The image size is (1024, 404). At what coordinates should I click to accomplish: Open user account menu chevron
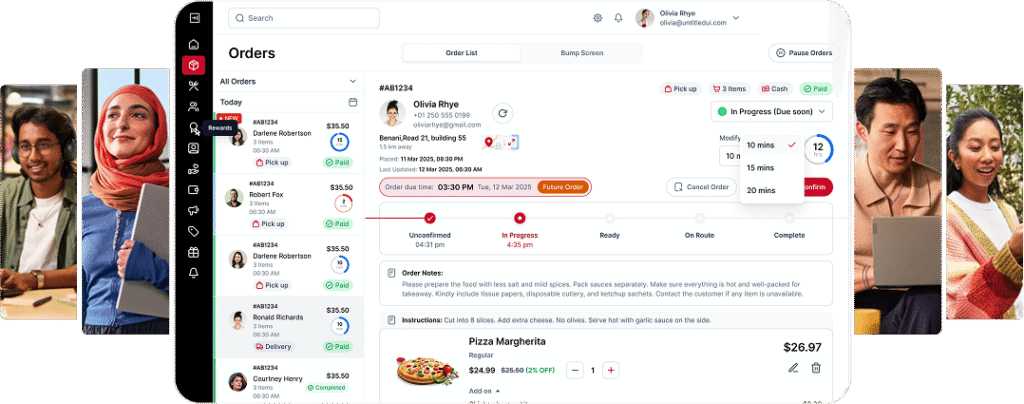point(736,18)
